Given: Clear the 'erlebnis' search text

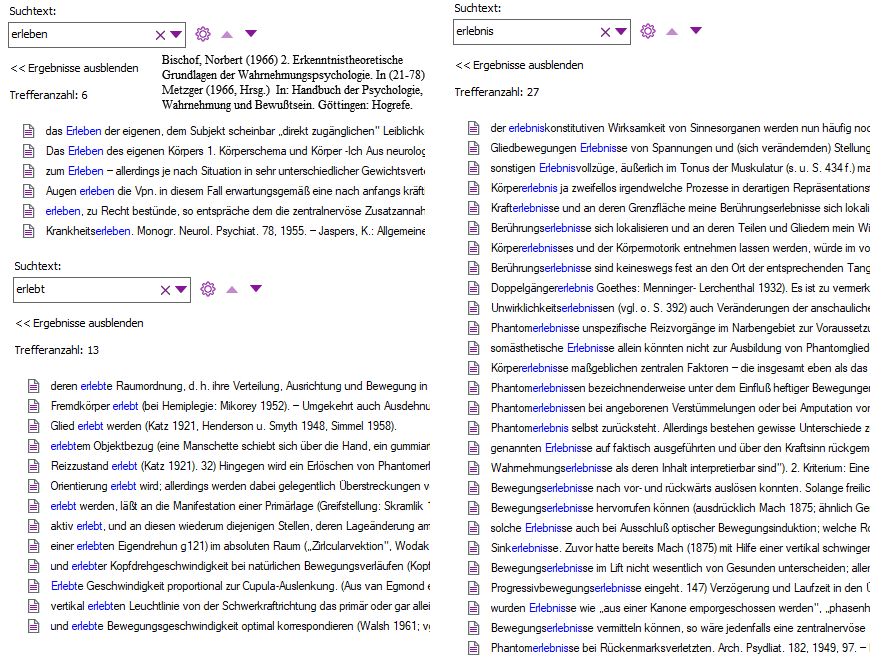Looking at the screenshot, I should point(605,32).
